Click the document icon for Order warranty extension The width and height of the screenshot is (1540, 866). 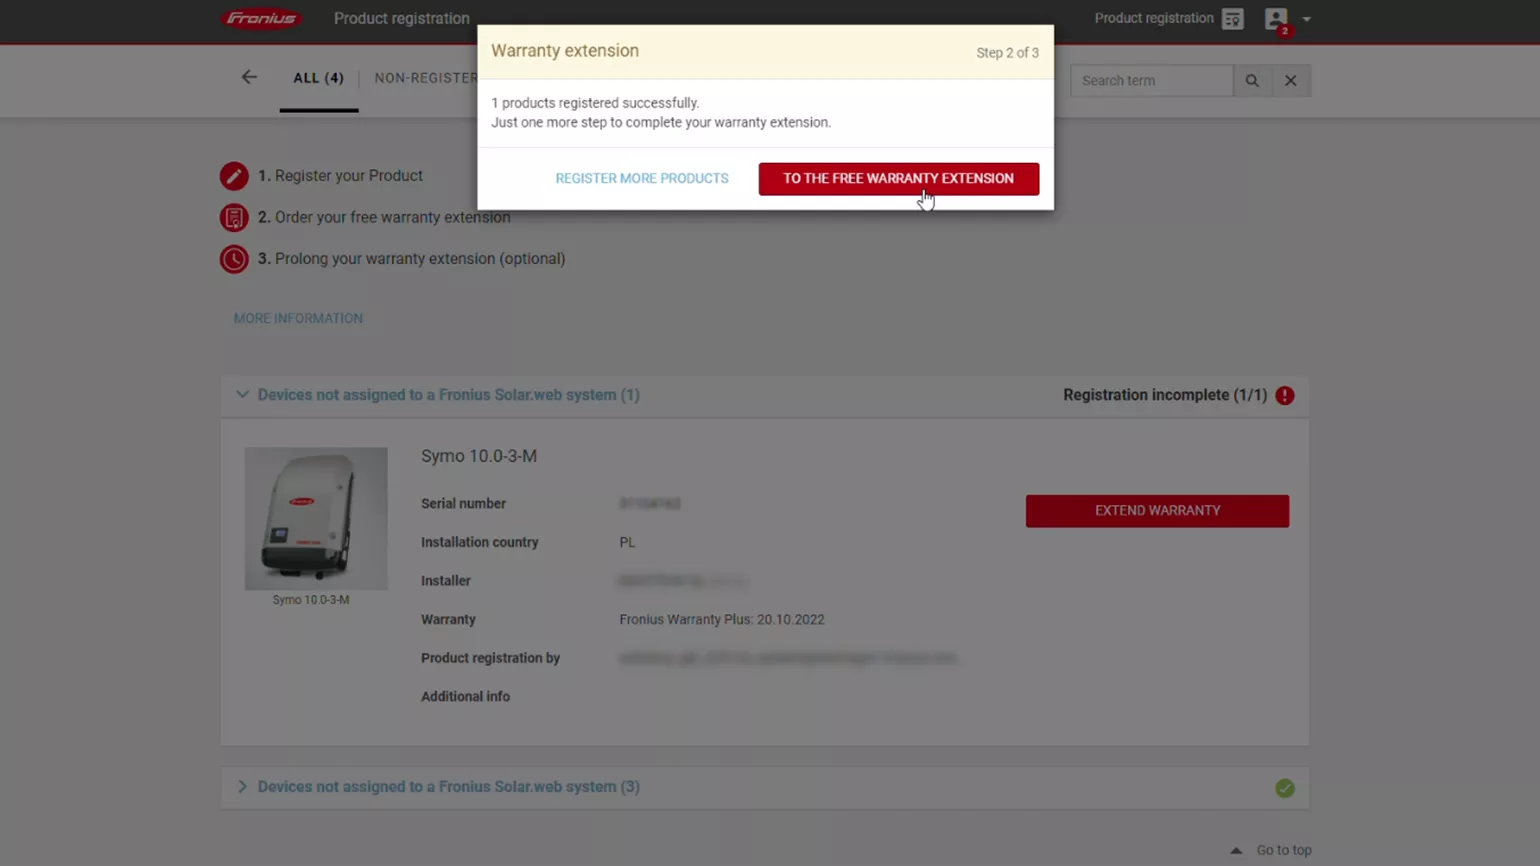pos(234,217)
